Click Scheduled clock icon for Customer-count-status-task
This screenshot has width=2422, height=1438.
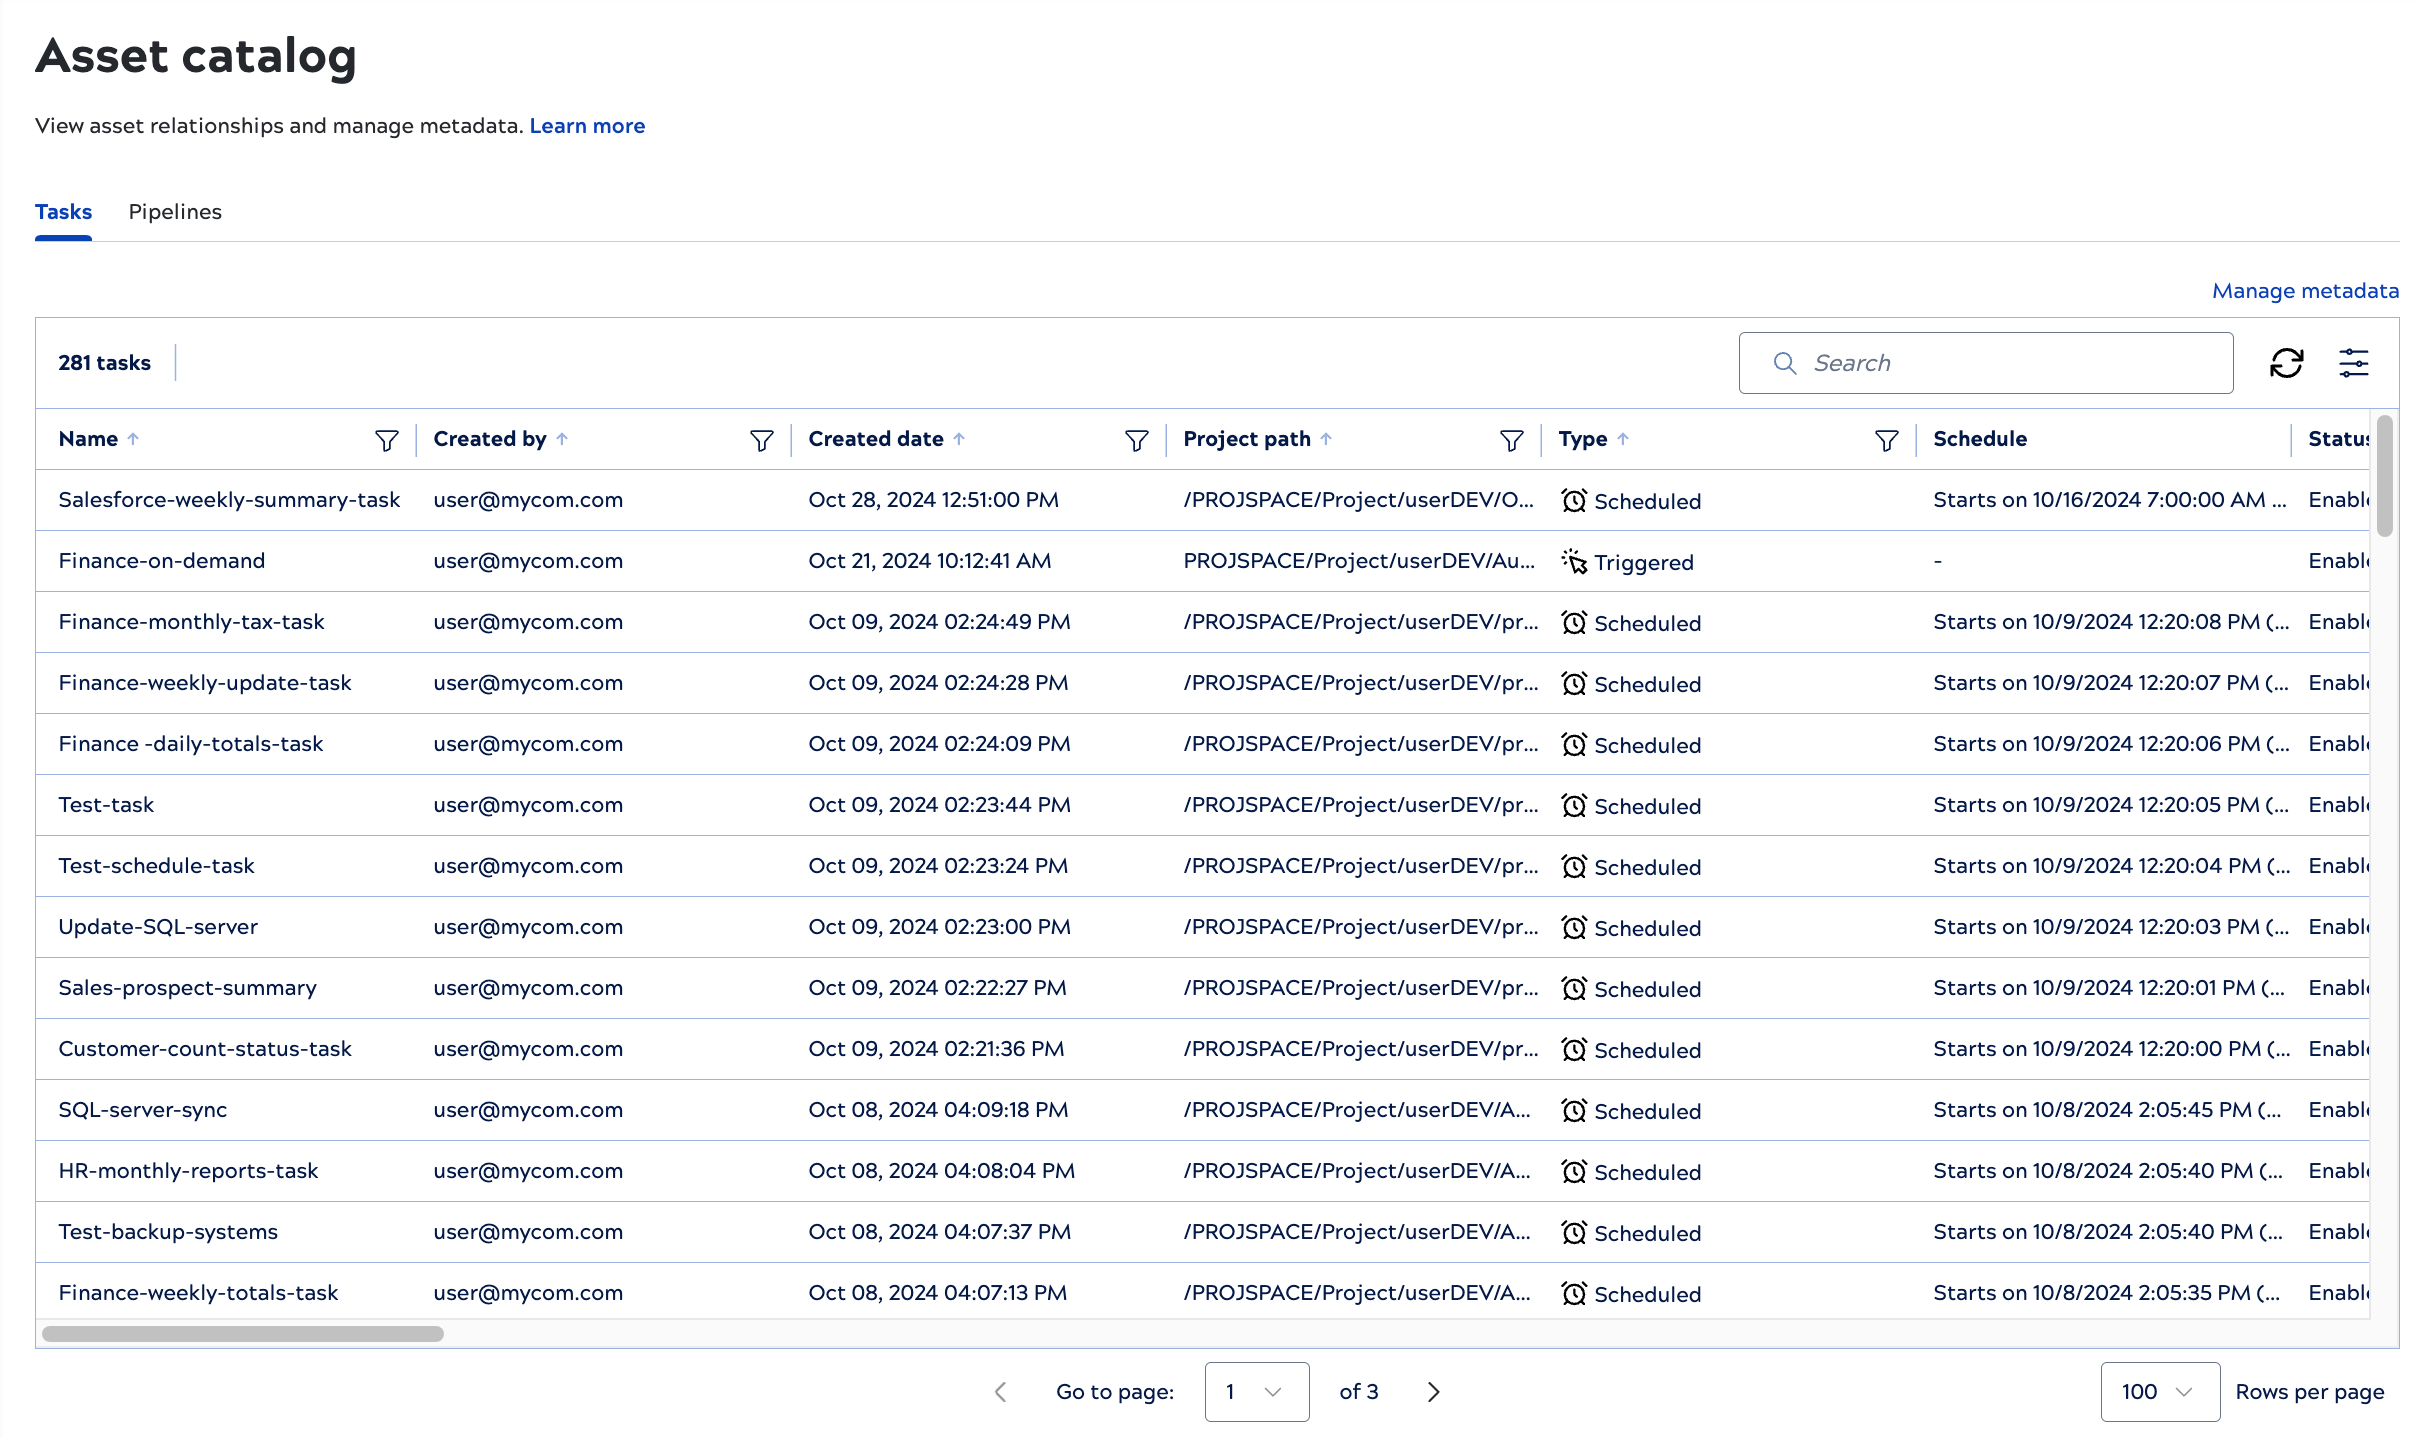pyautogui.click(x=1574, y=1050)
